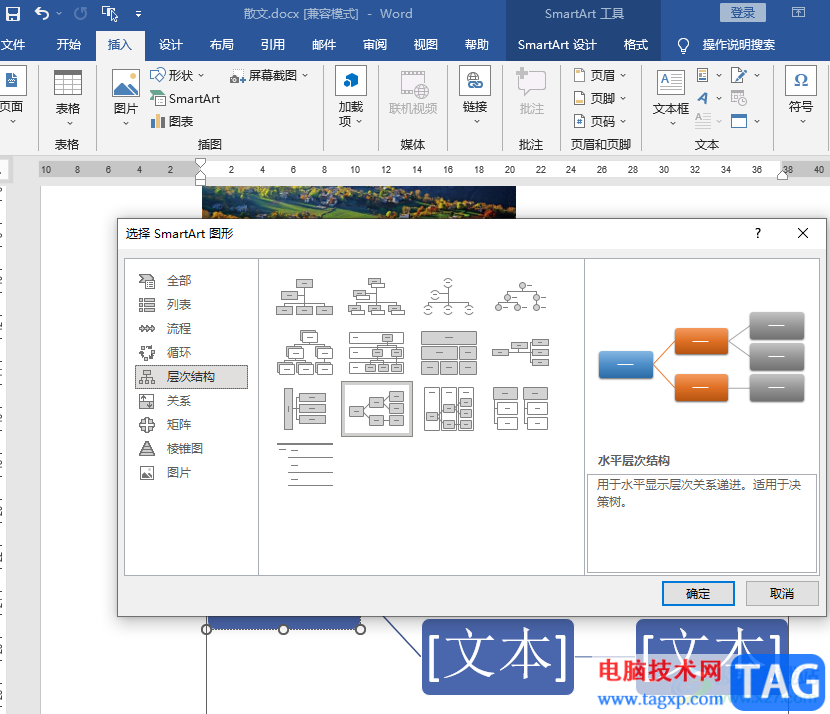
Task: Save the document with the floppy disk icon
Action: pos(13,14)
